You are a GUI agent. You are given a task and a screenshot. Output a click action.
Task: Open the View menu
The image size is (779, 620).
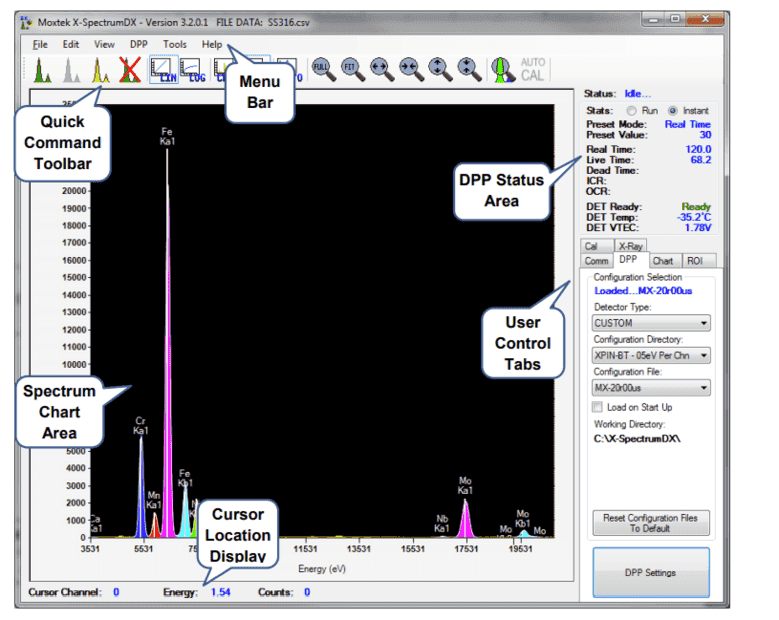click(x=104, y=44)
